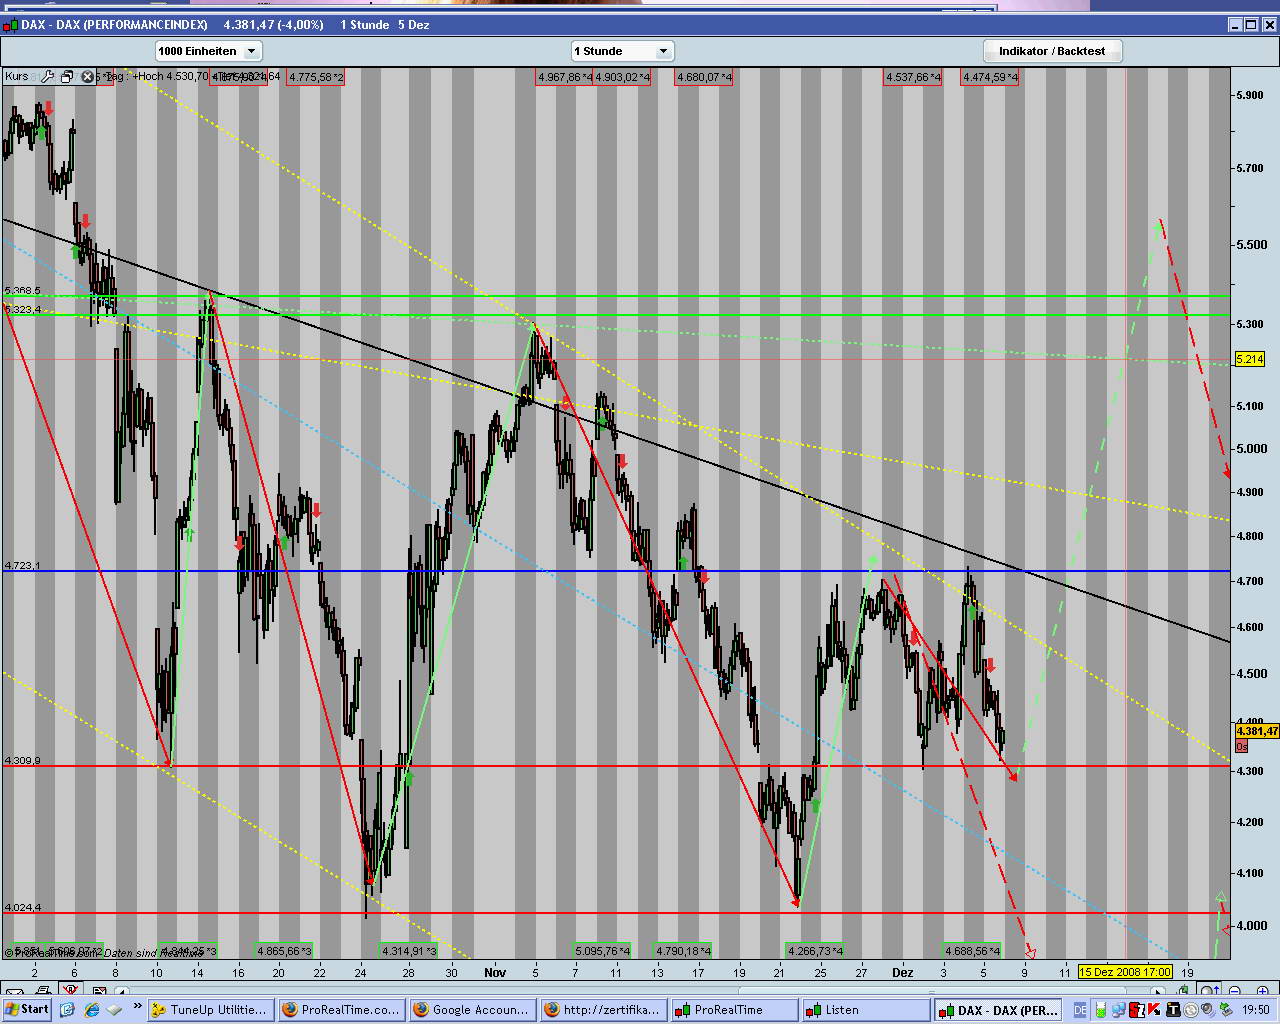Click the 4.790,18 *4 bottom marker
1280x1024 pixels.
[x=683, y=950]
